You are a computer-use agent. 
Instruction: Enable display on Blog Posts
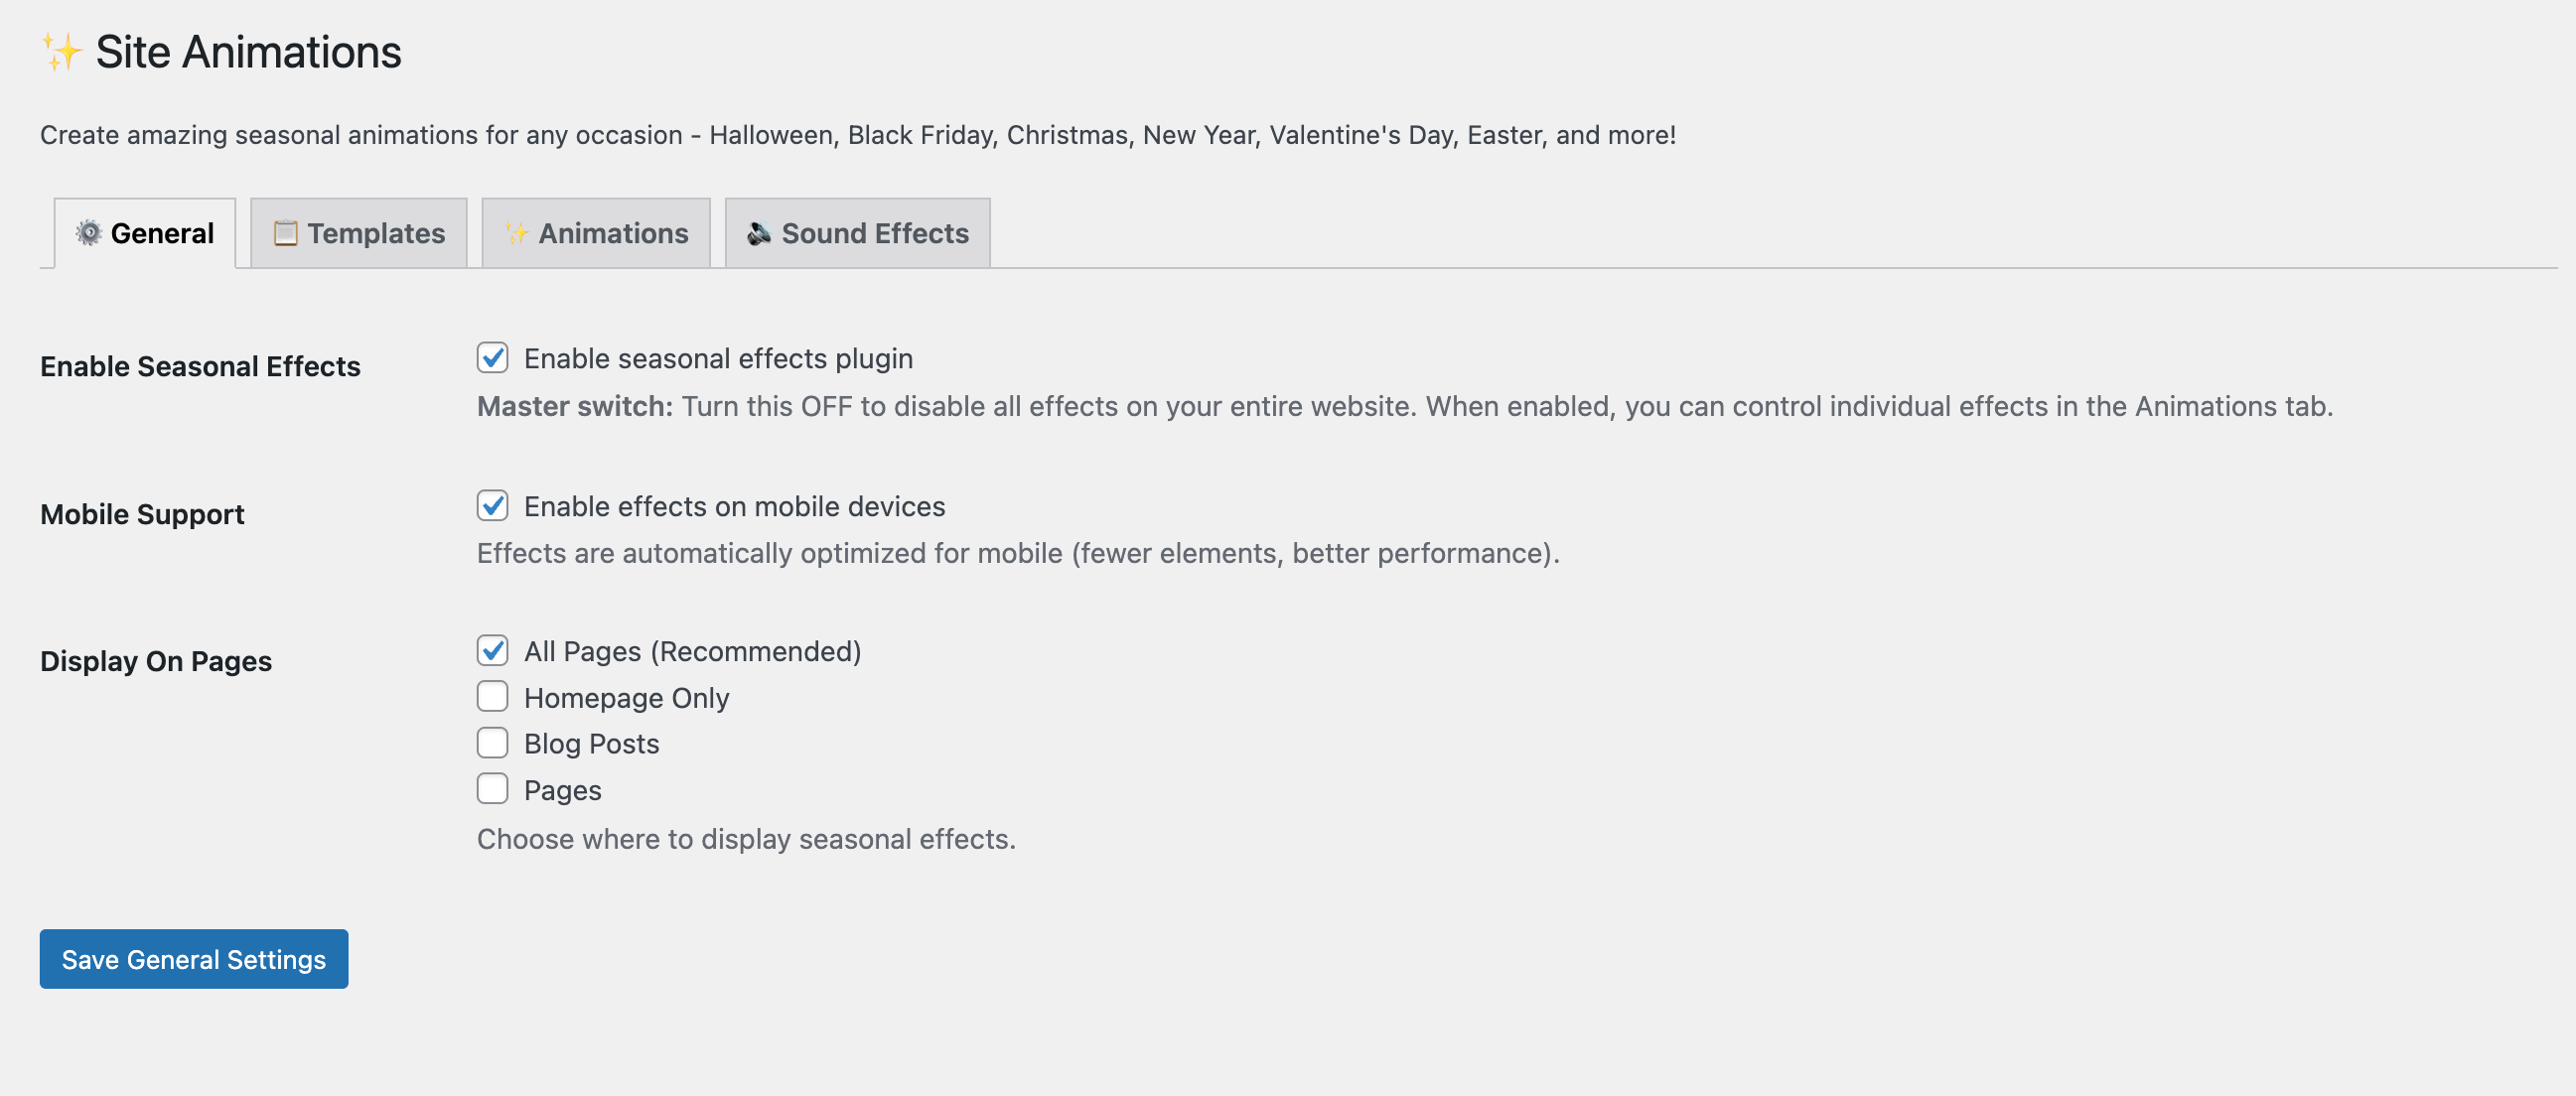point(493,742)
